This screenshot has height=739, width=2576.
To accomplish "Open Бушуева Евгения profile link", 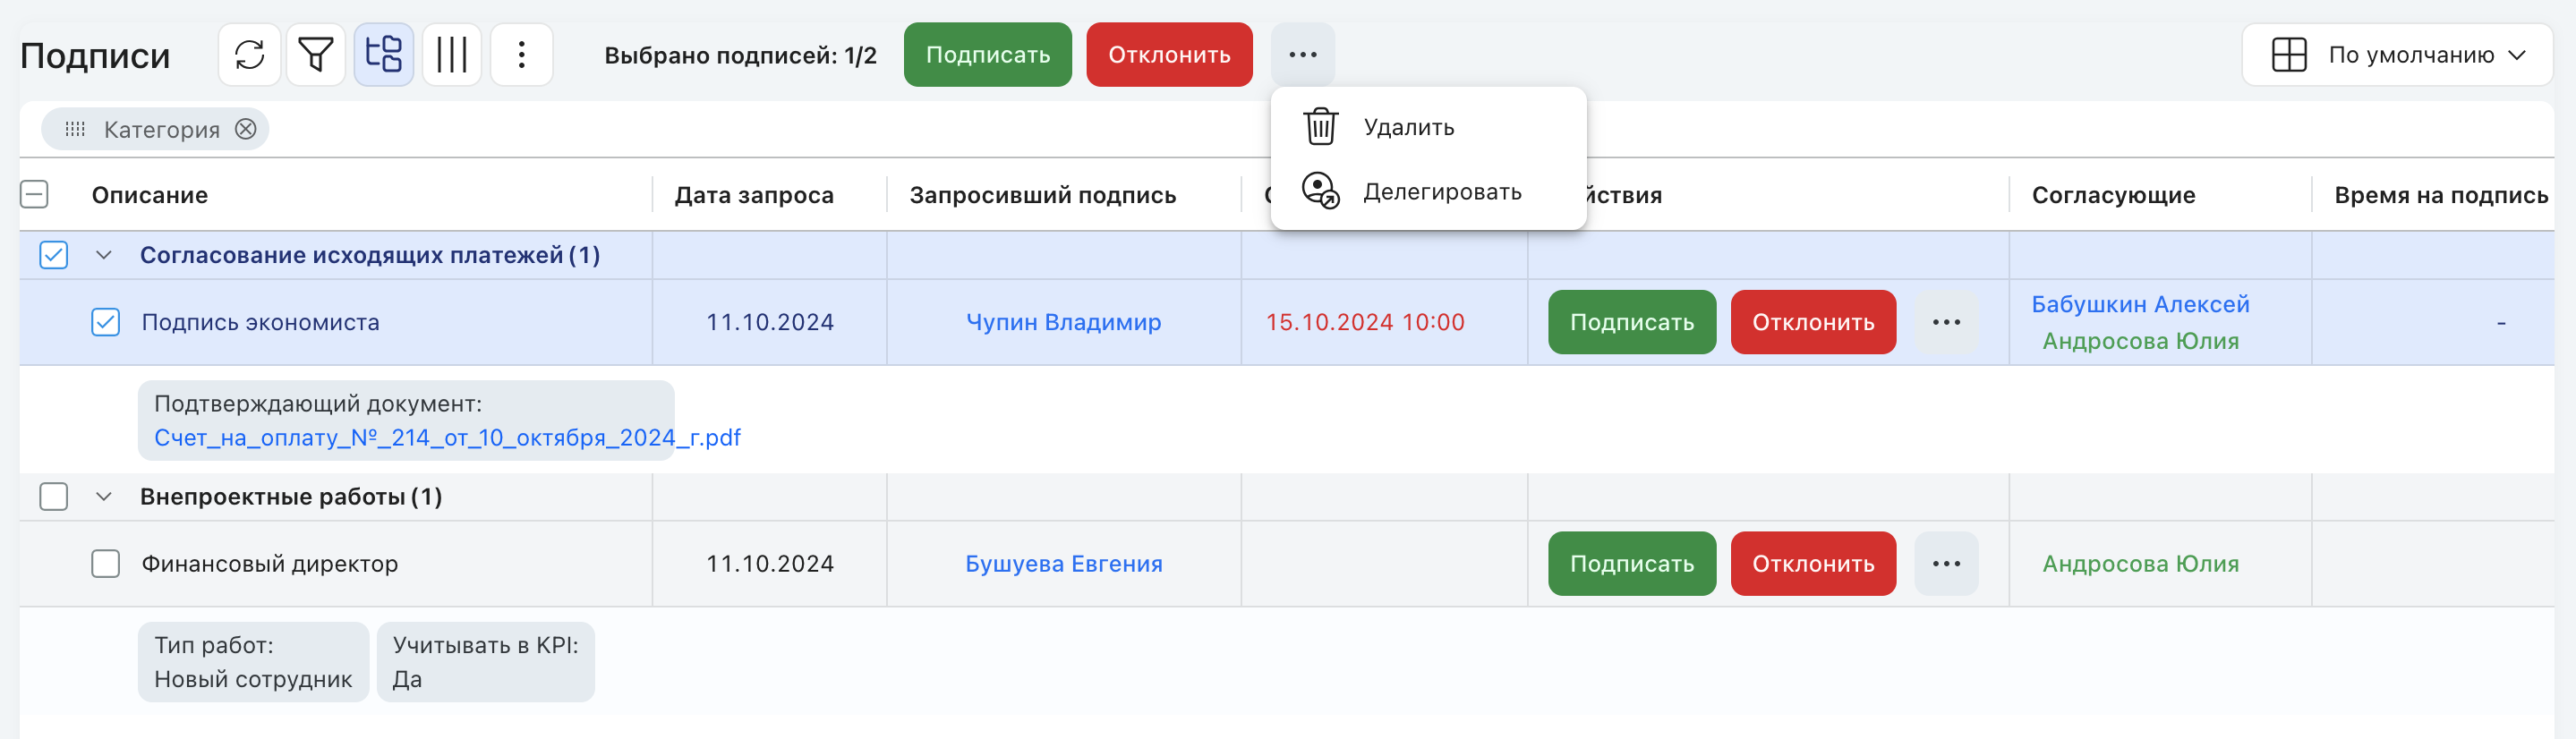I will pos(1064,564).
